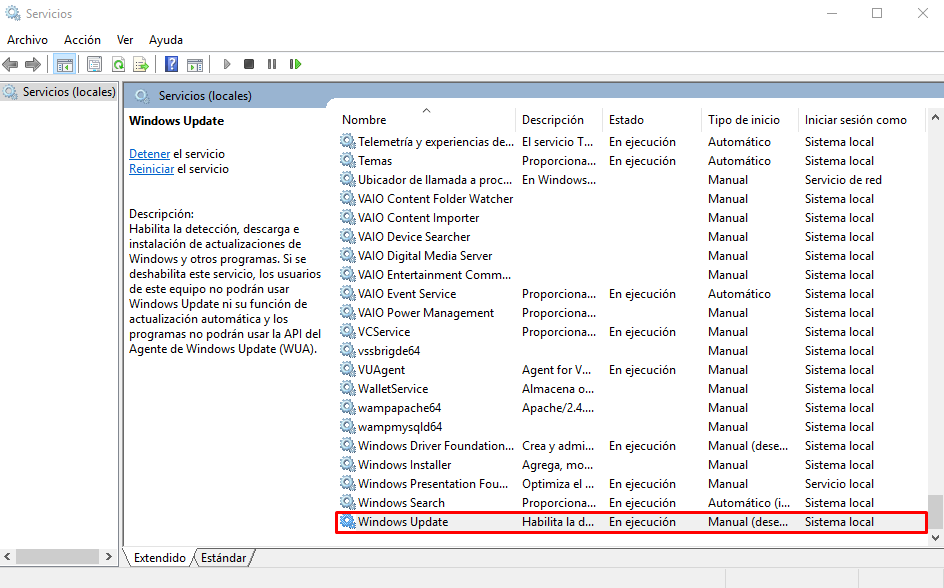
Task: Click the Pause service icon
Action: (x=272, y=64)
